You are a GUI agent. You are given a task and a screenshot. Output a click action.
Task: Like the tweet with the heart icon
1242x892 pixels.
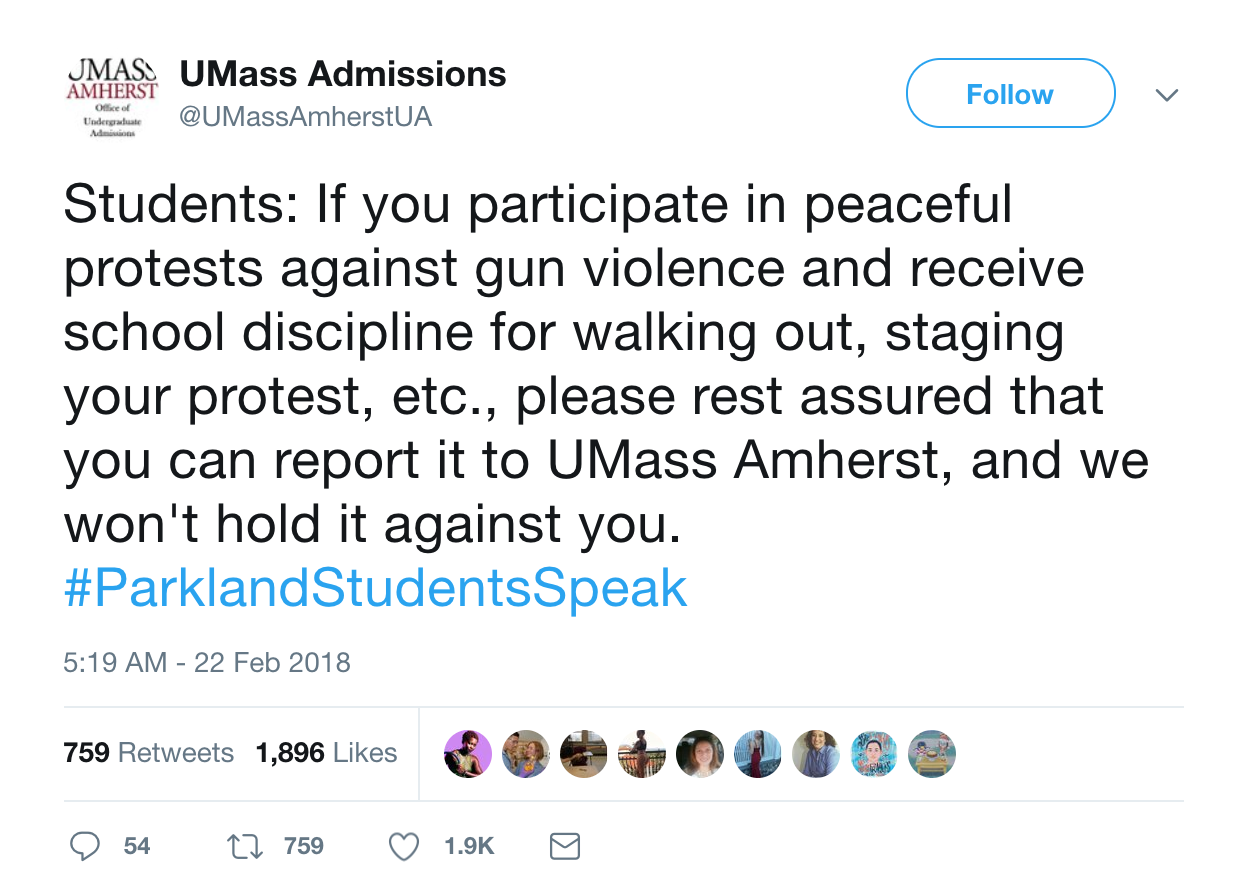[x=403, y=847]
